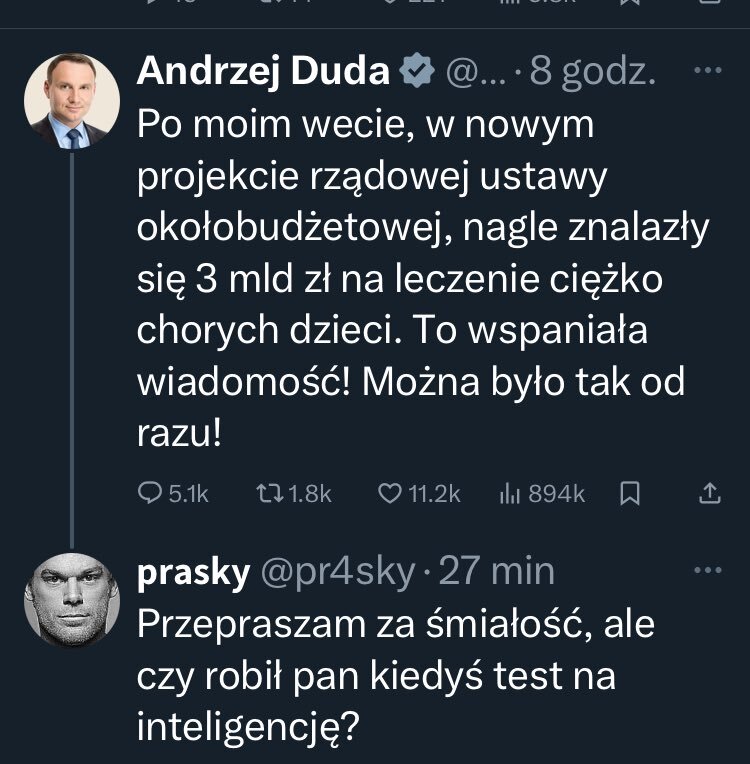Click the "8 godz." timestamp
Image resolution: width=750 pixels, height=764 pixels.
click(x=593, y=72)
